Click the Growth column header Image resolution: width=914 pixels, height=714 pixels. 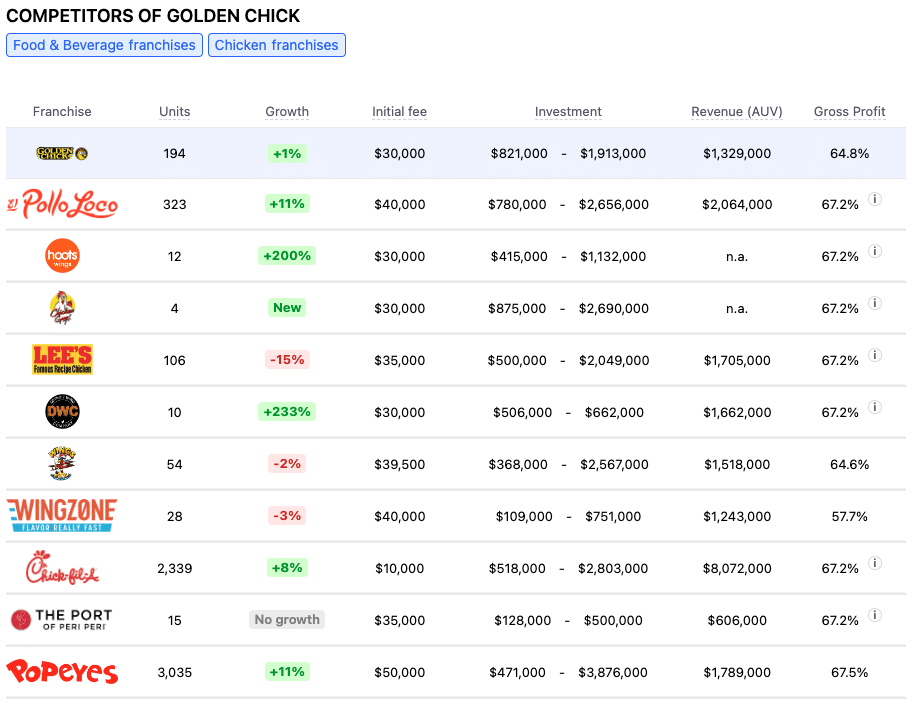coord(287,111)
